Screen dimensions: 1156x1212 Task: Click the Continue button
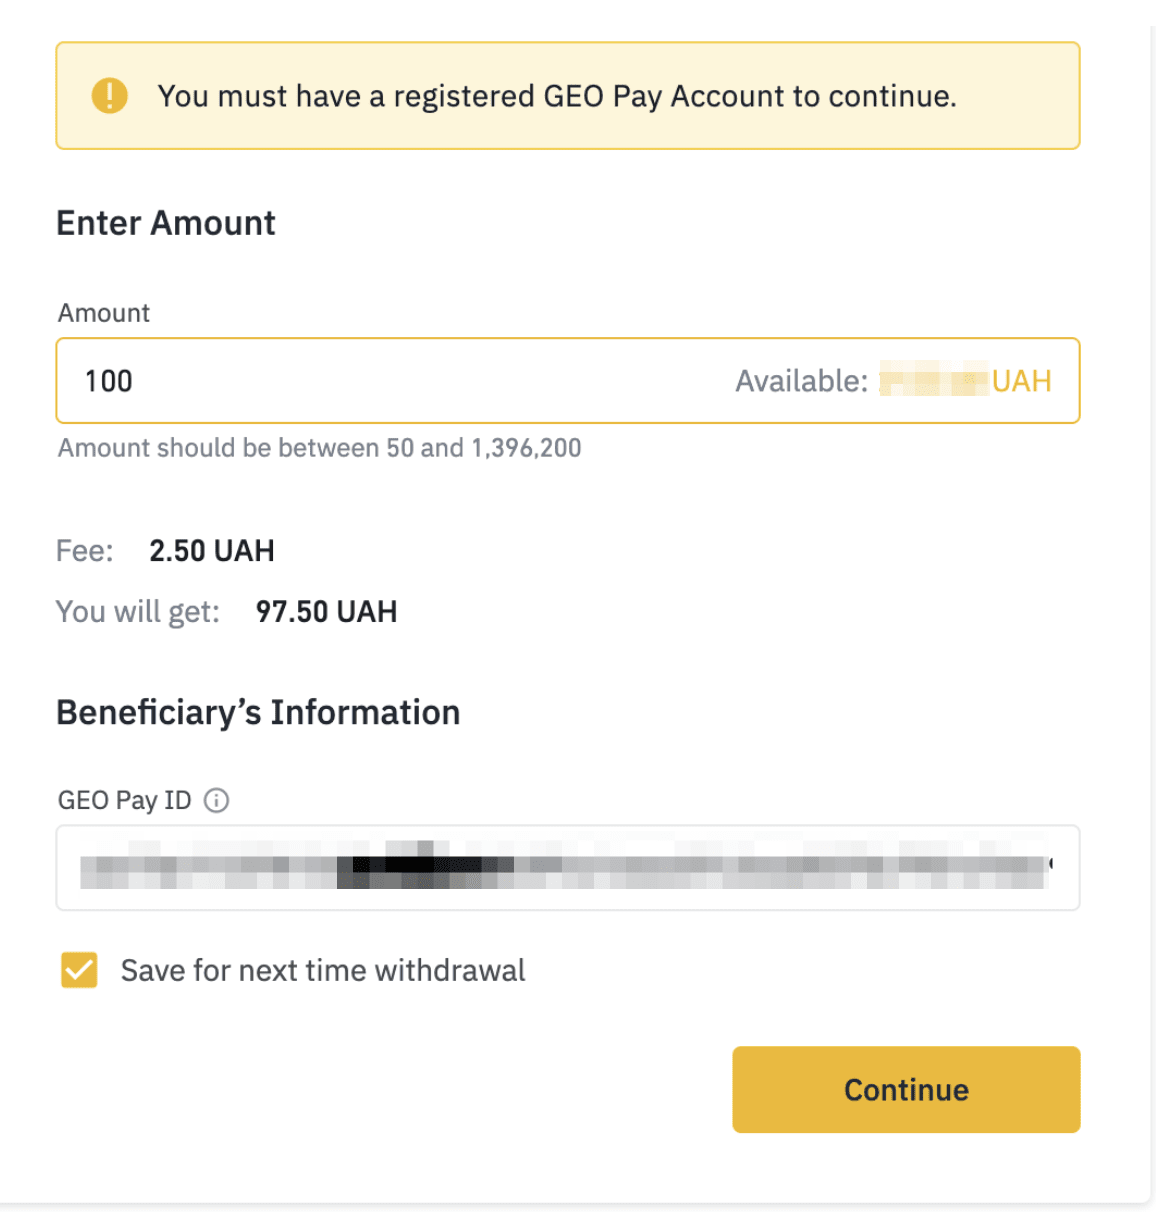[906, 1089]
